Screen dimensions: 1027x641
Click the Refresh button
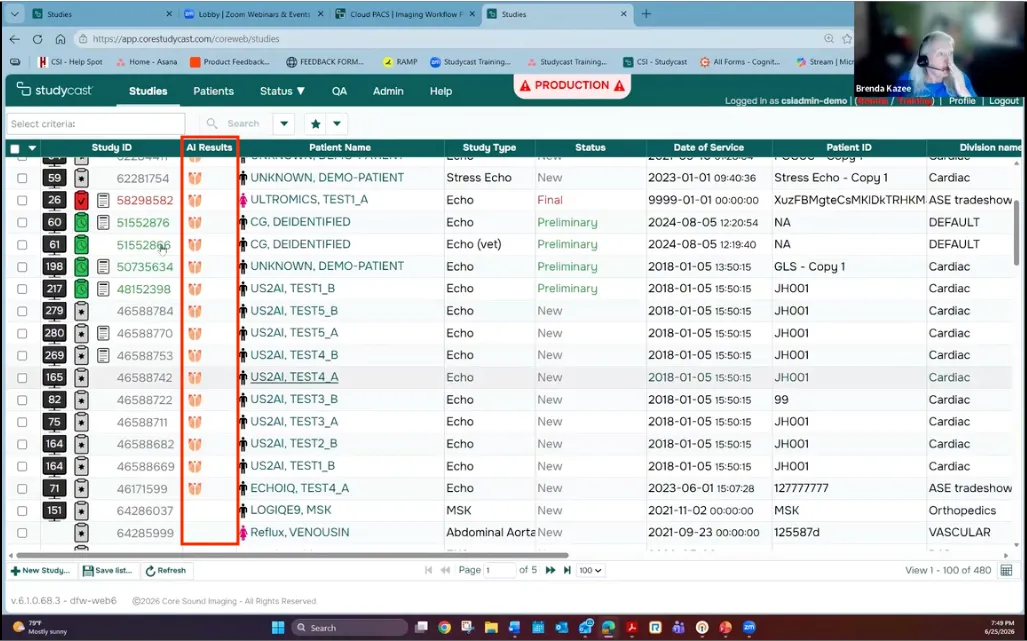[166, 570]
